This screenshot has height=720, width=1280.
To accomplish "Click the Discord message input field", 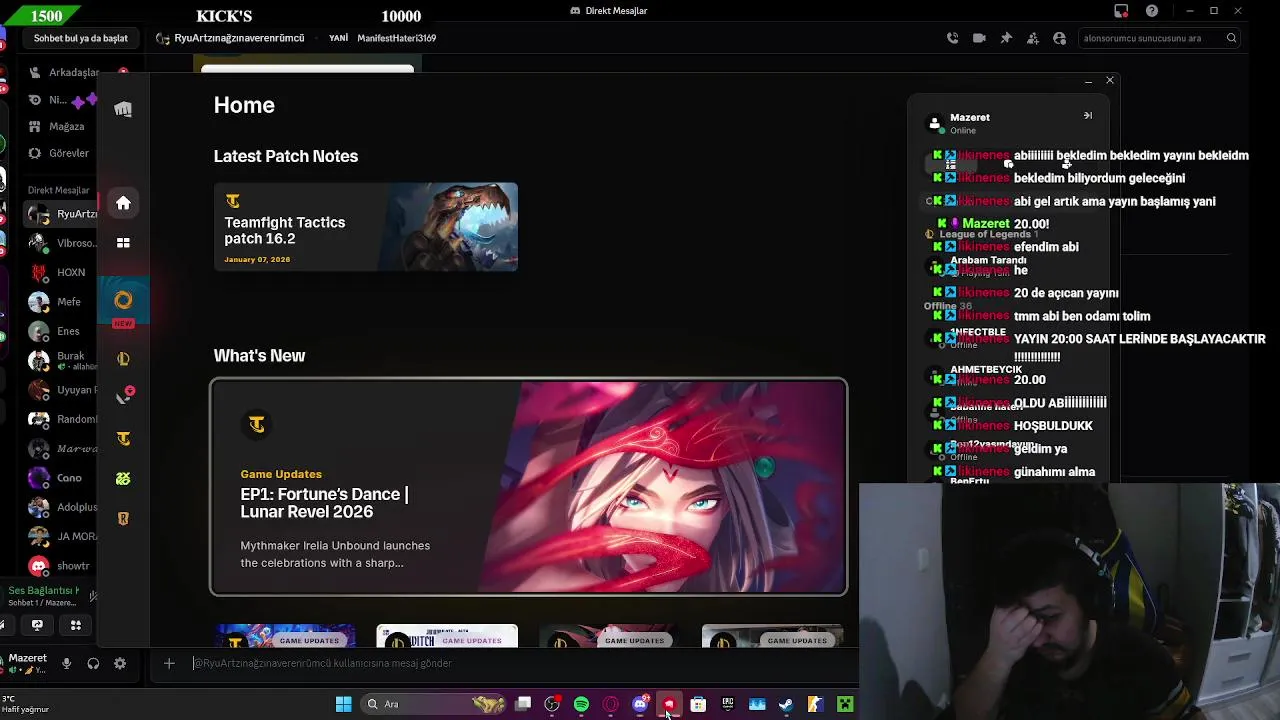I will click(x=520, y=663).
